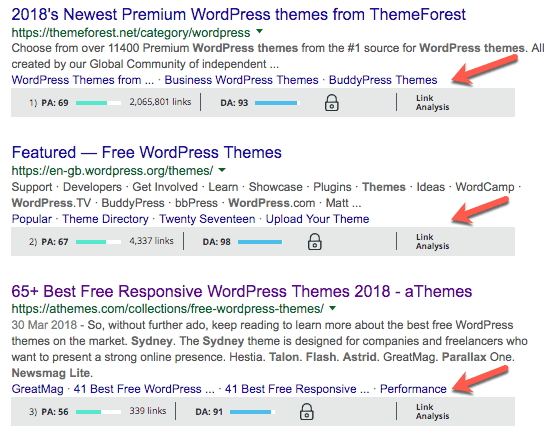This screenshot has height=435, width=550.
Task: Click the 'PA: 56' label
Action: tap(55, 411)
